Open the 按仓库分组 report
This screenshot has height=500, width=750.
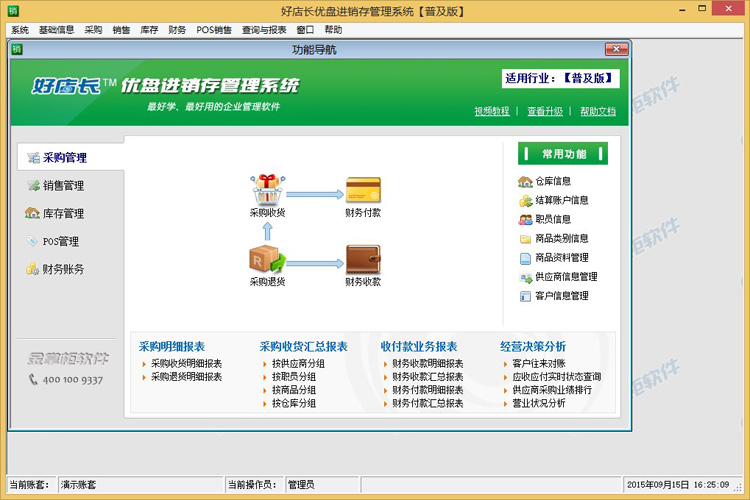pos(294,403)
